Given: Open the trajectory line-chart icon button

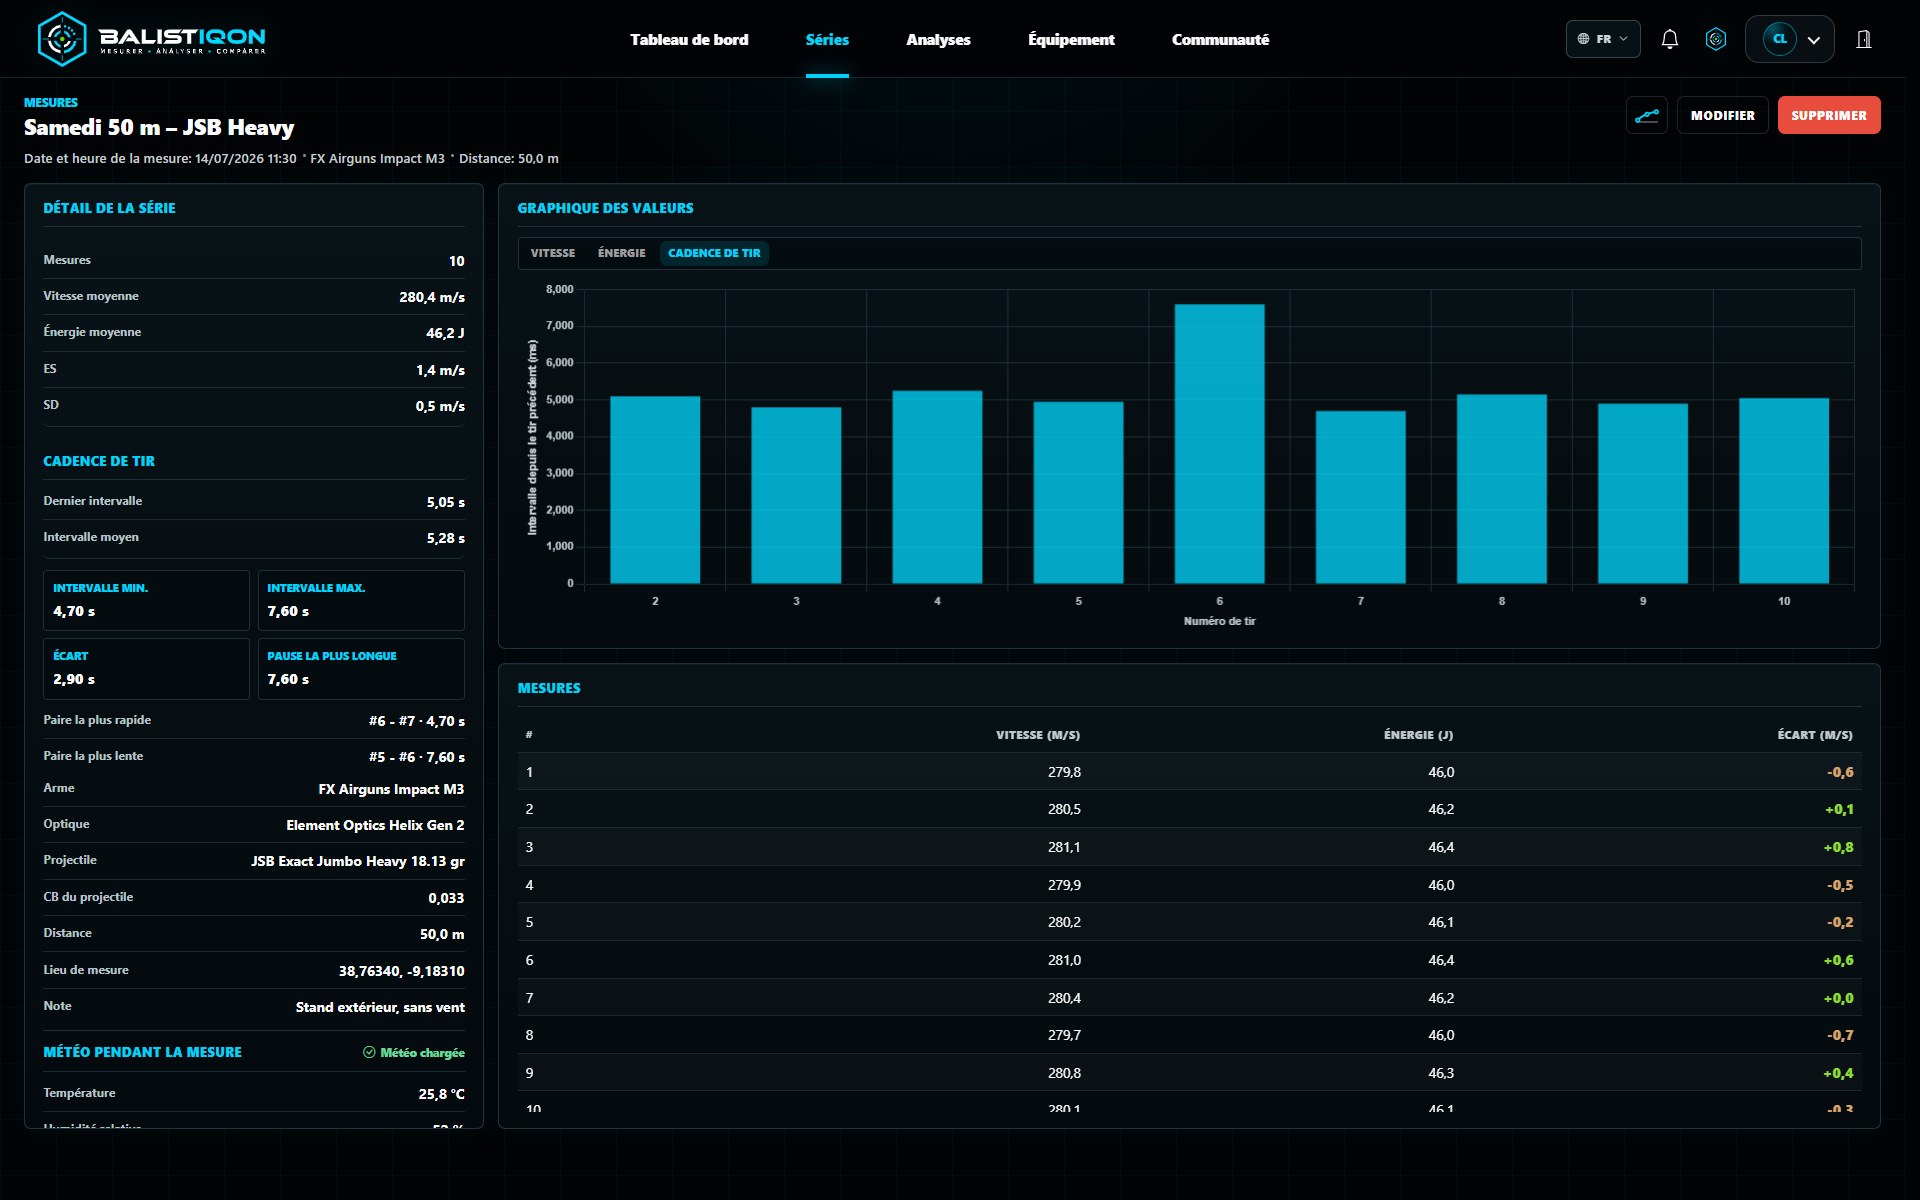Looking at the screenshot, I should pyautogui.click(x=1646, y=115).
